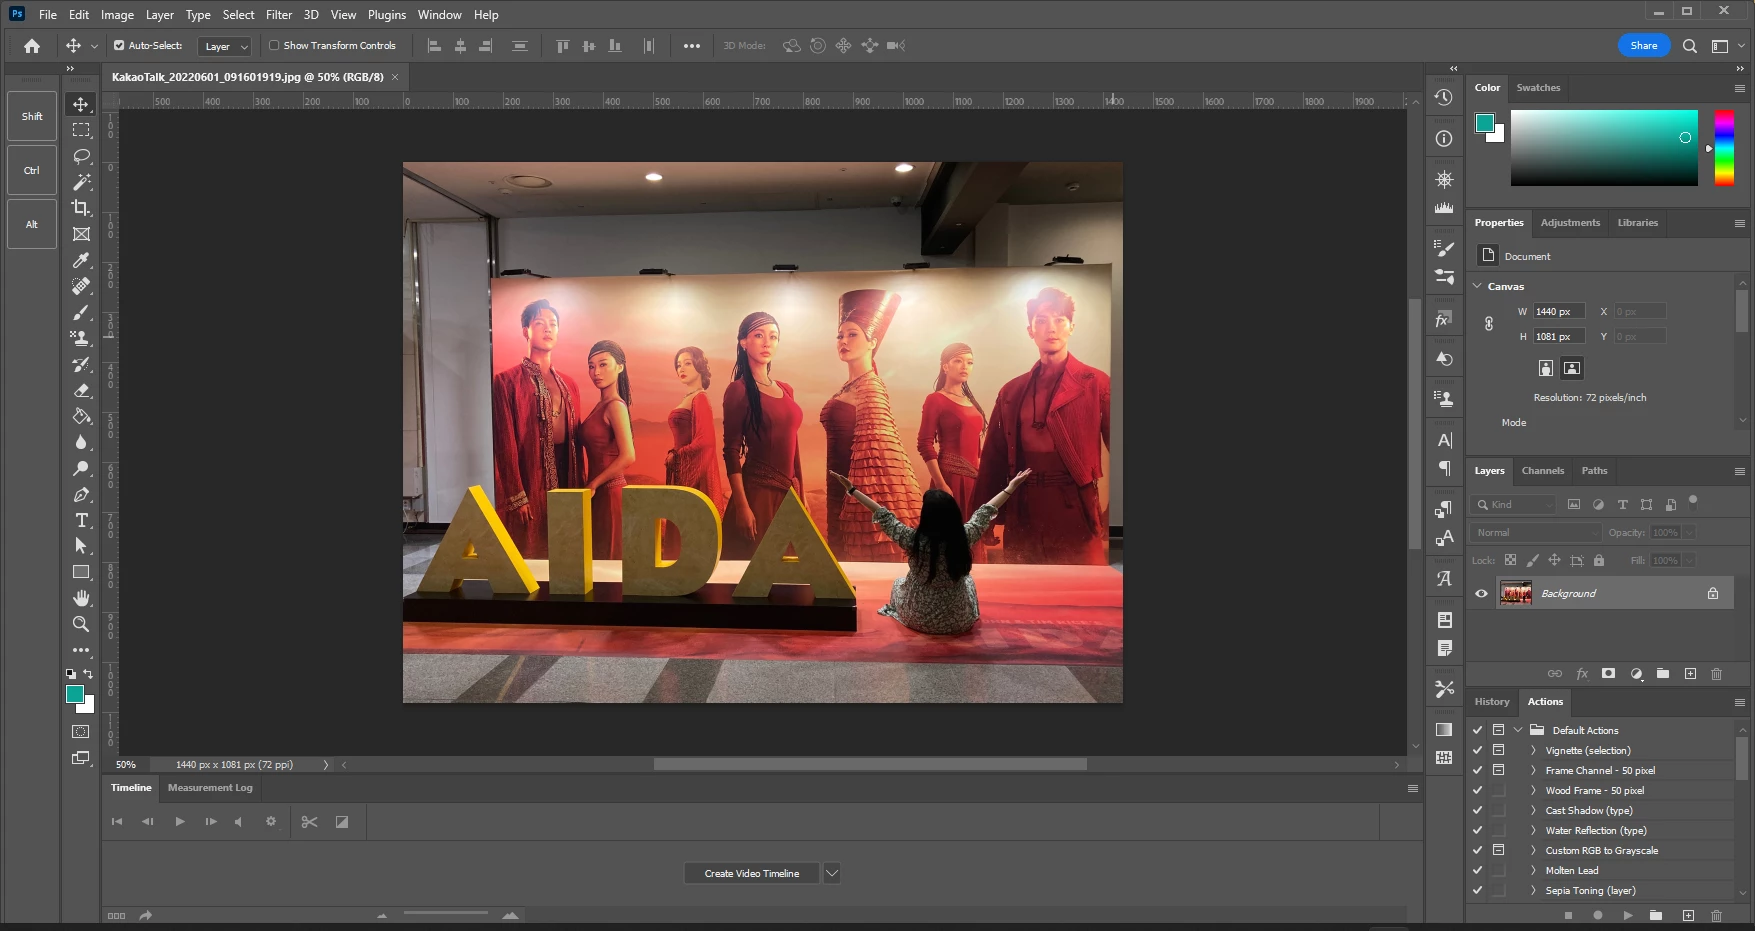Image resolution: width=1755 pixels, height=931 pixels.
Task: Split clip at playhead scissors icon
Action: (x=309, y=822)
